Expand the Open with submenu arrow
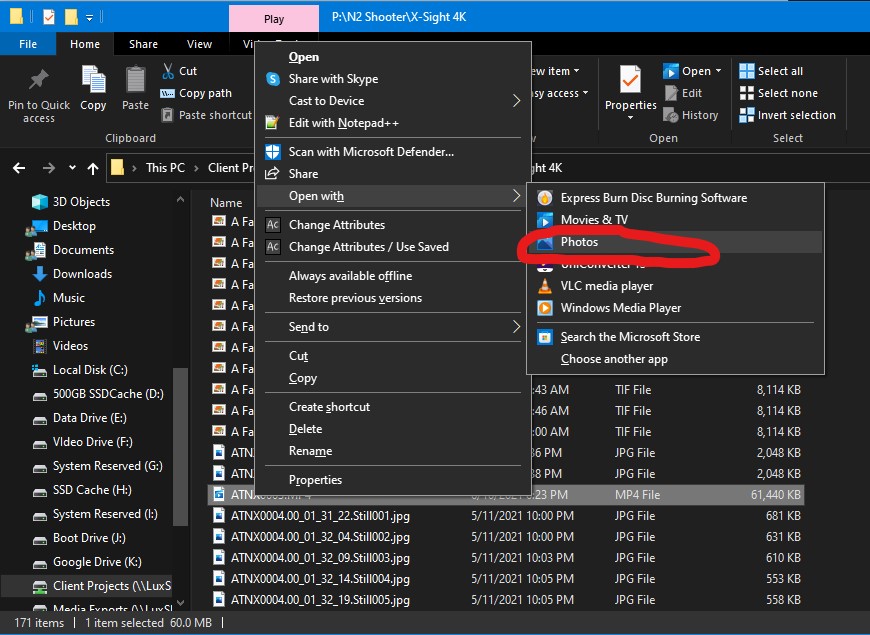870x635 pixels. (x=517, y=195)
